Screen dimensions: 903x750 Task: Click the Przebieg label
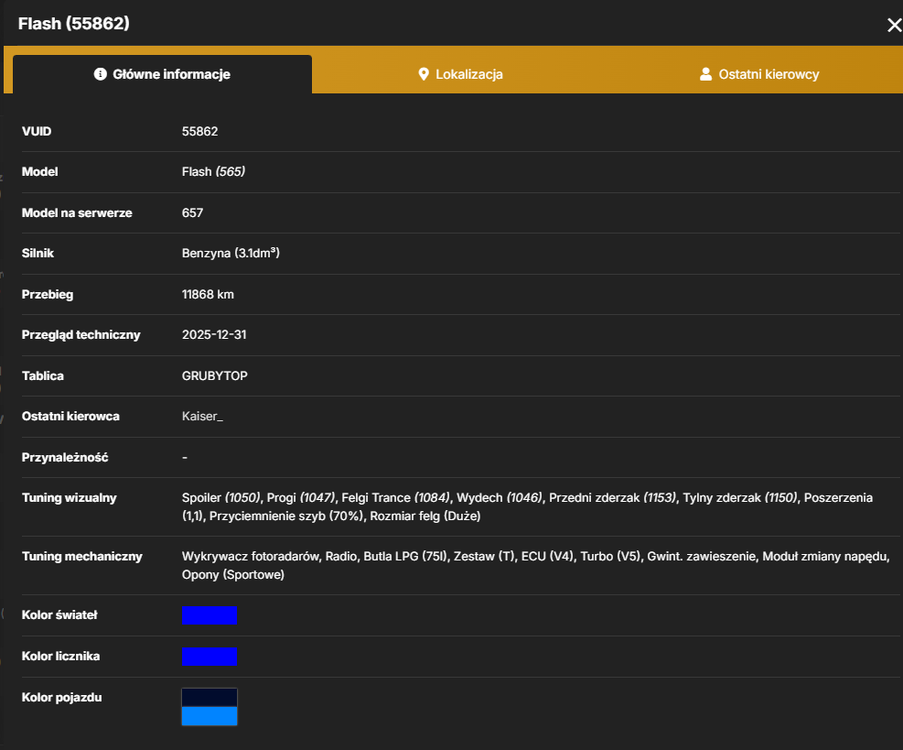coord(47,294)
